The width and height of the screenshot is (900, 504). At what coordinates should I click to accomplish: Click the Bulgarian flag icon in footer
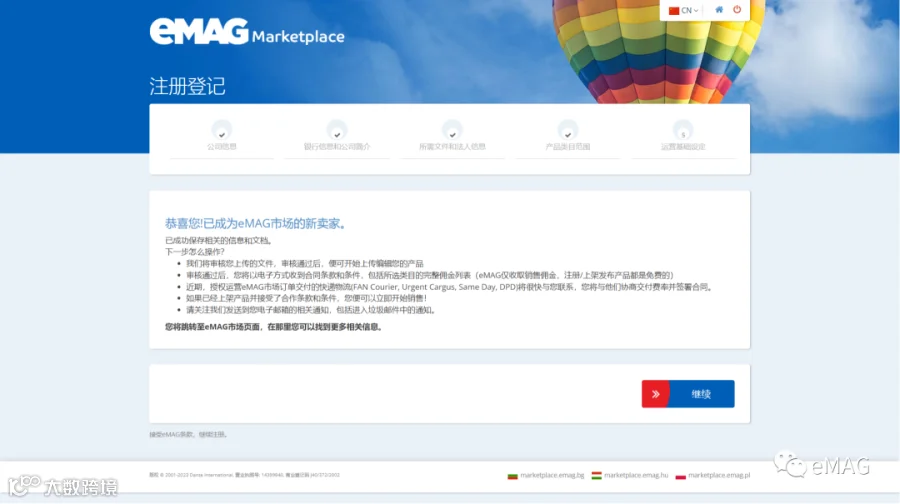click(x=513, y=476)
